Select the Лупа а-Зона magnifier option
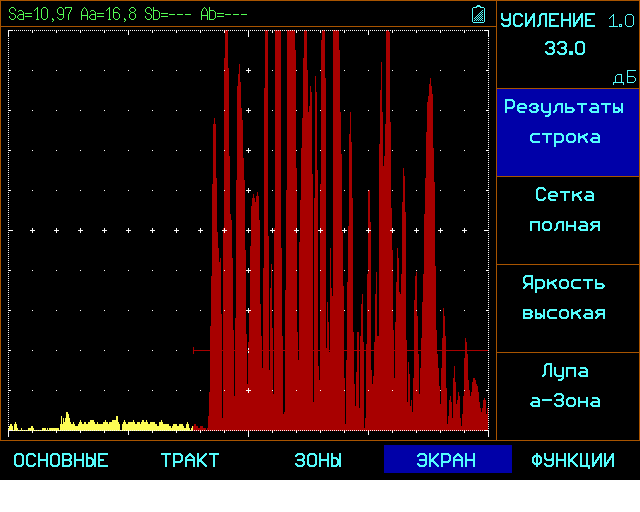The width and height of the screenshot is (640, 512). [x=568, y=396]
